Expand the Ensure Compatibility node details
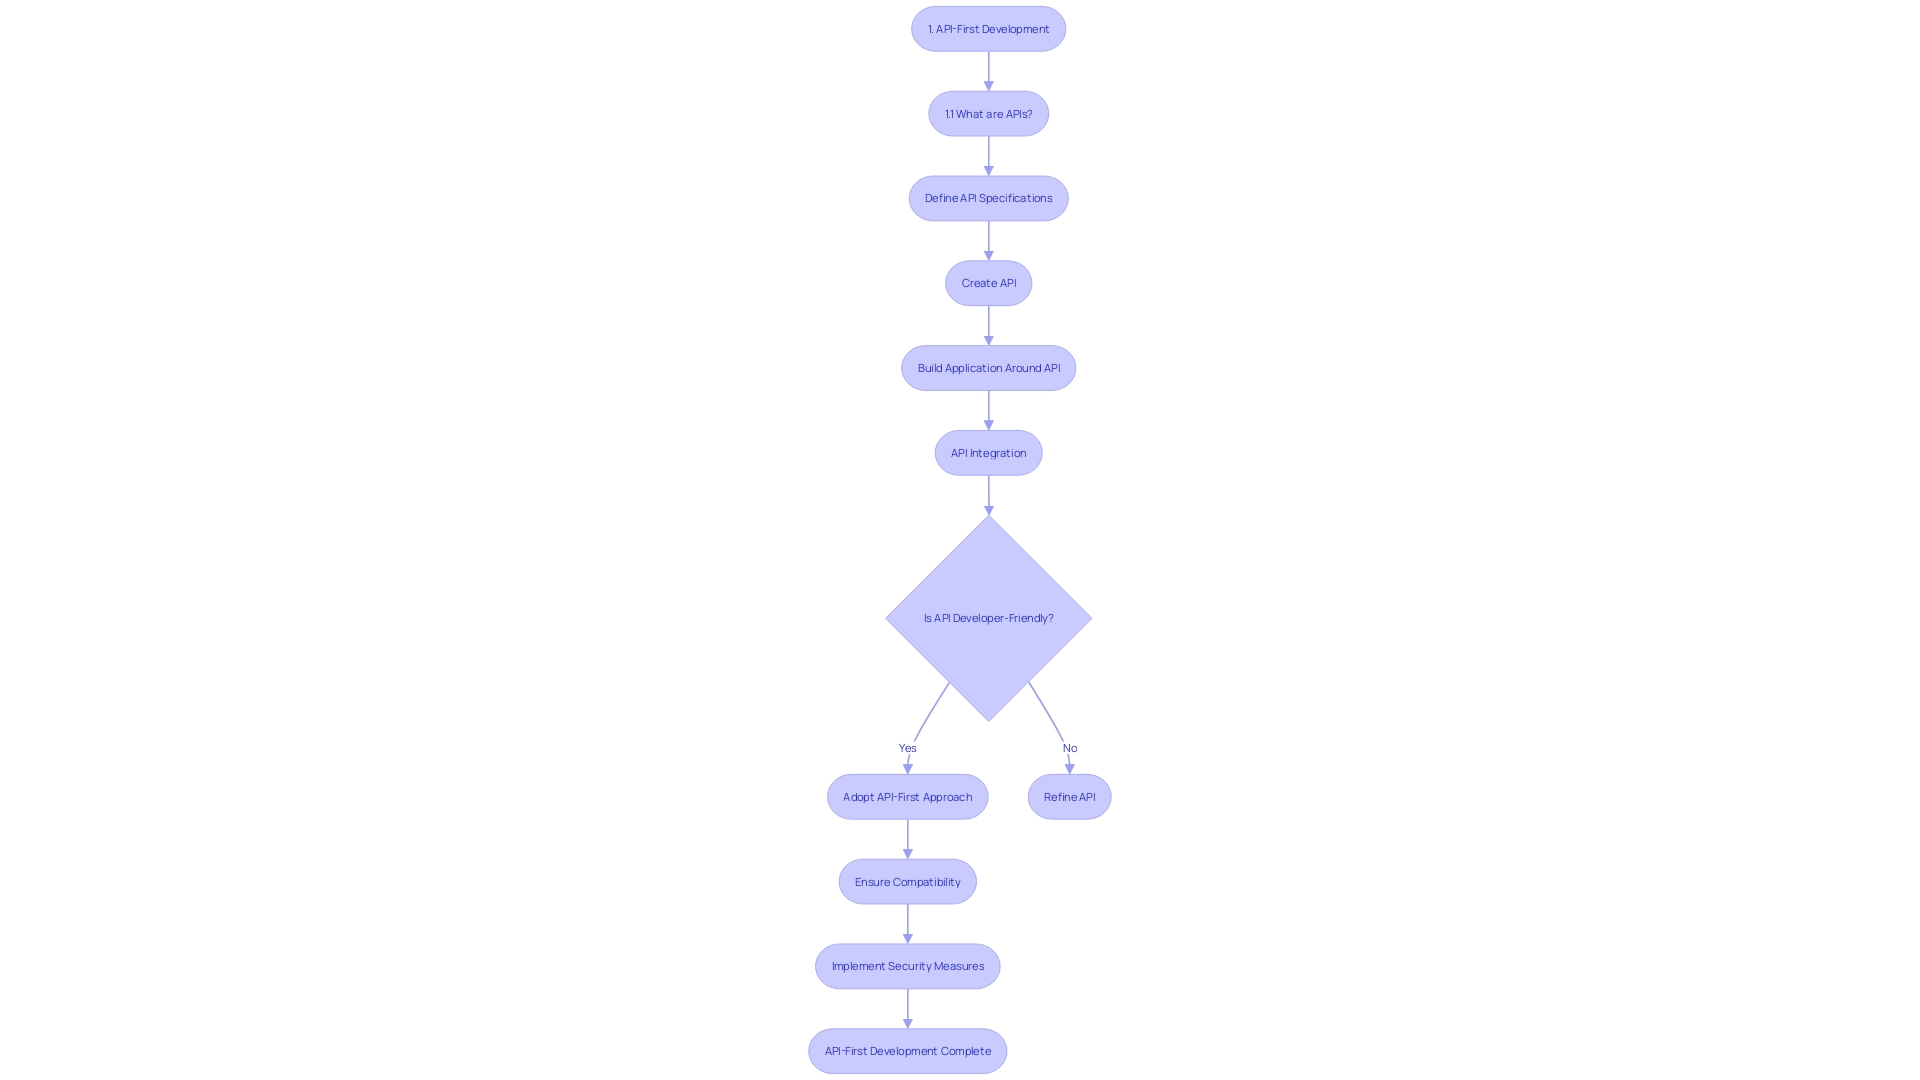The image size is (1920, 1080). pos(907,881)
